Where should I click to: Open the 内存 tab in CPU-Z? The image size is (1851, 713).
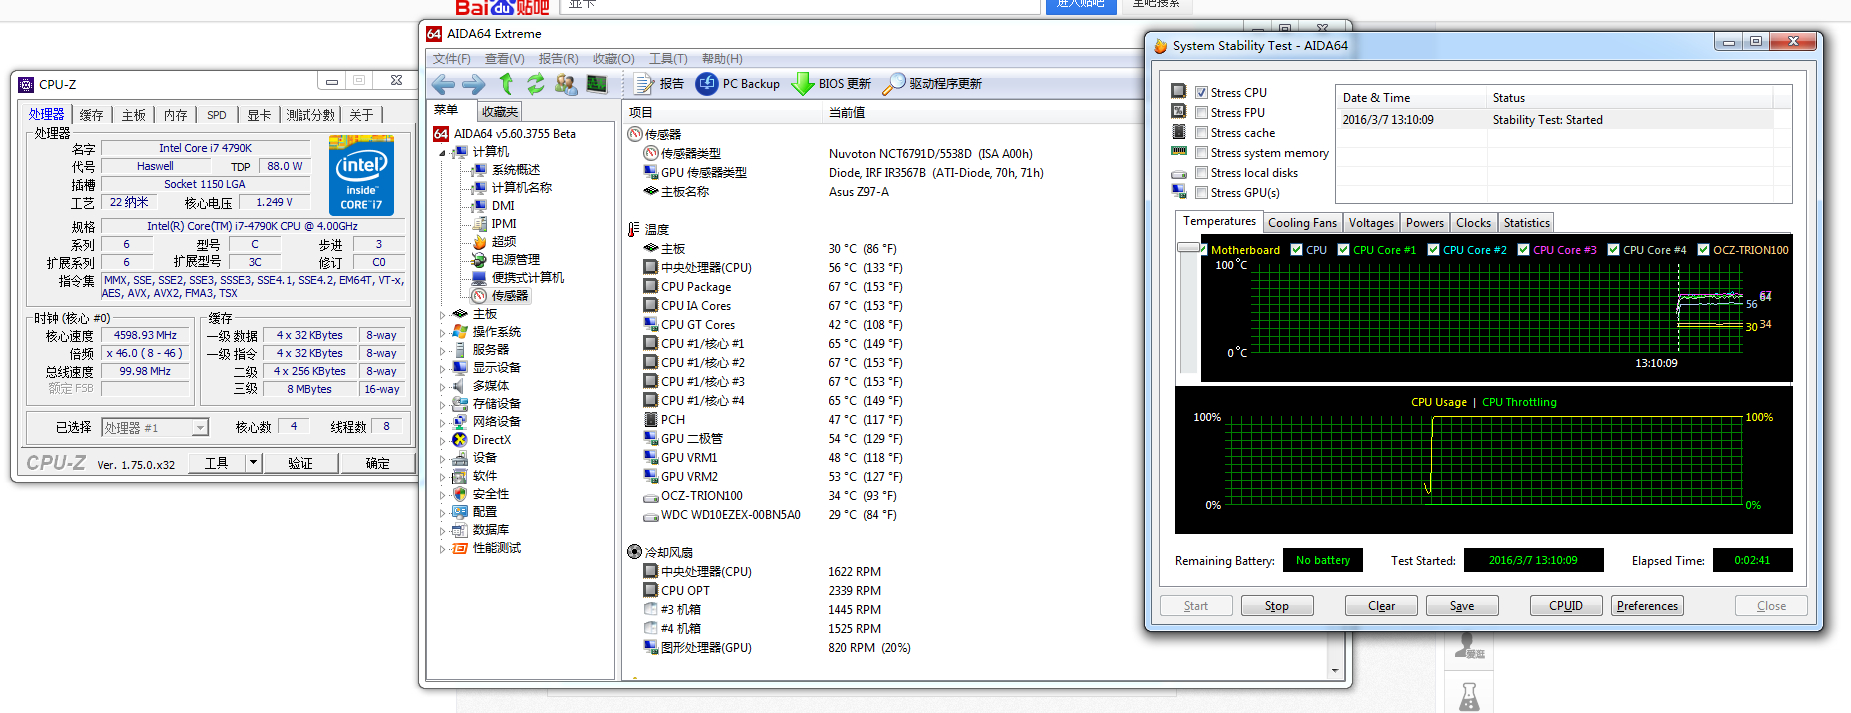tap(176, 115)
